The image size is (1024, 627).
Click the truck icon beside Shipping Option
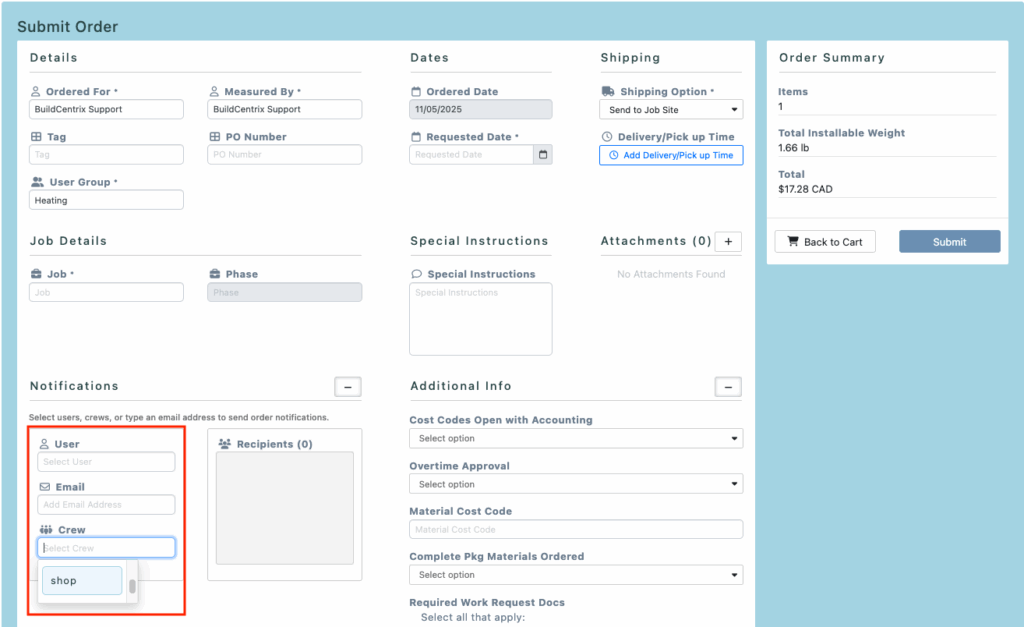click(608, 92)
